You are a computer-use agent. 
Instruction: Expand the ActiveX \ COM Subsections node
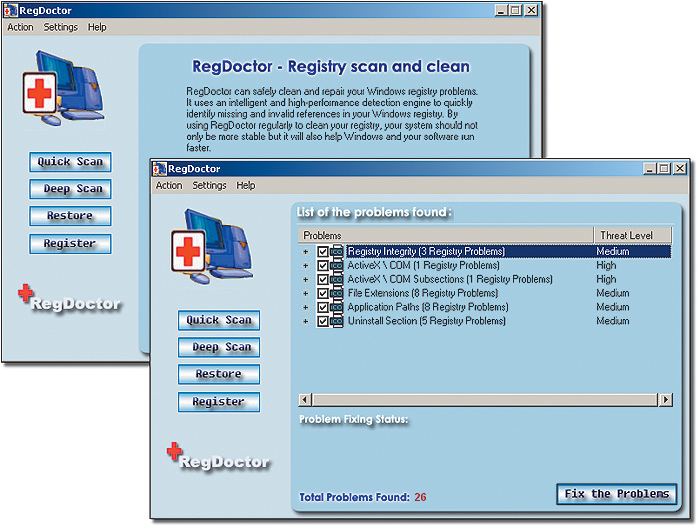coord(305,280)
